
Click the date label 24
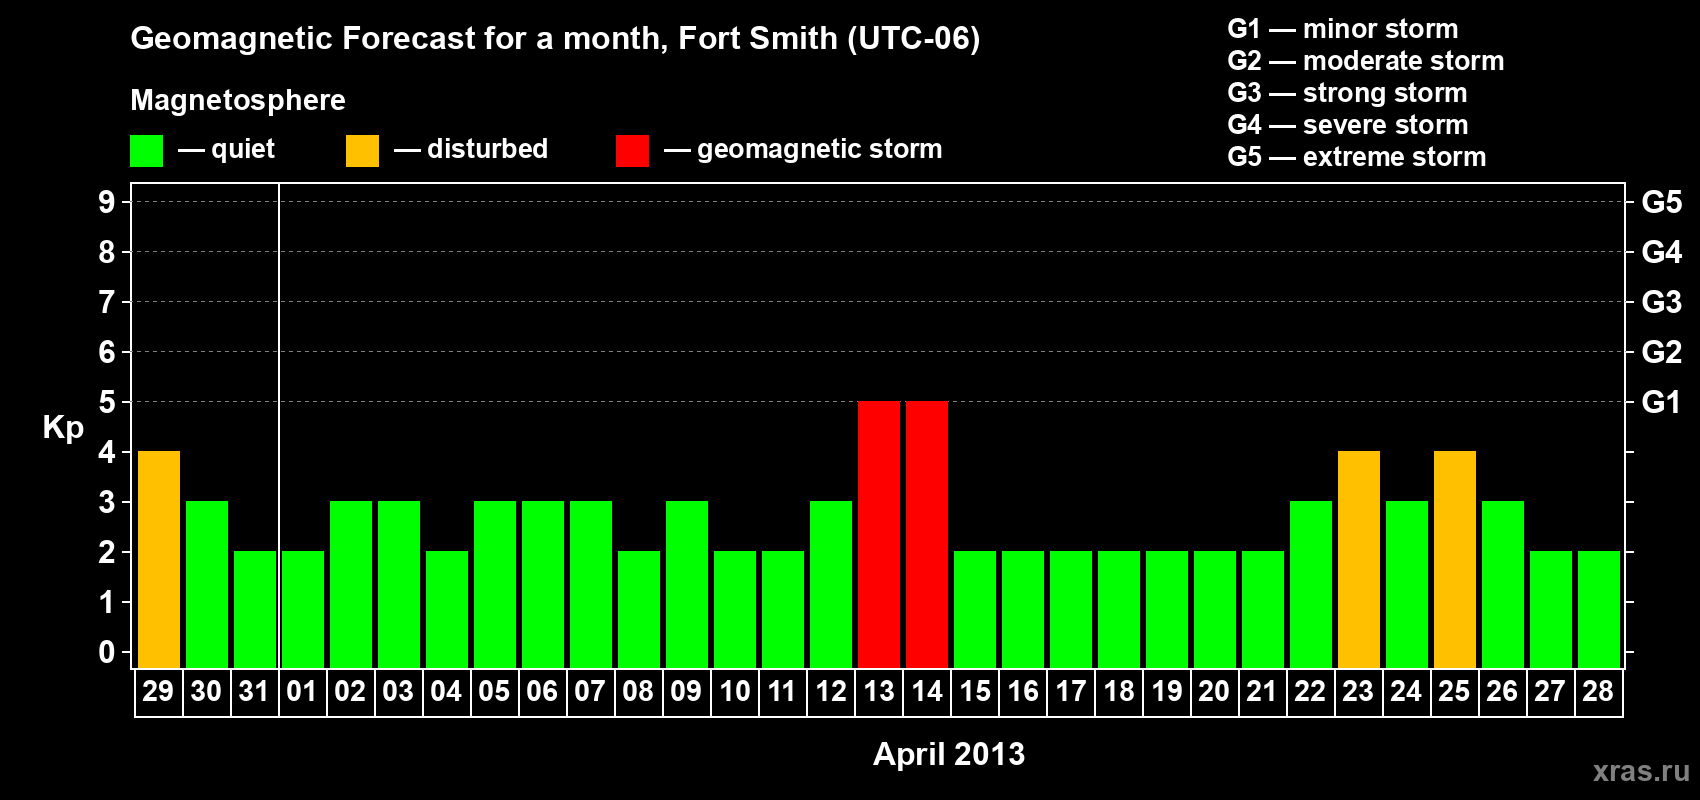[1406, 691]
